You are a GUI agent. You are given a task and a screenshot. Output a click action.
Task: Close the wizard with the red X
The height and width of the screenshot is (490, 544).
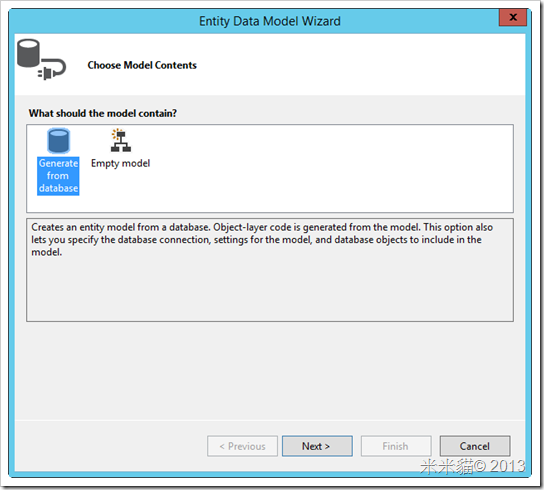point(513,17)
